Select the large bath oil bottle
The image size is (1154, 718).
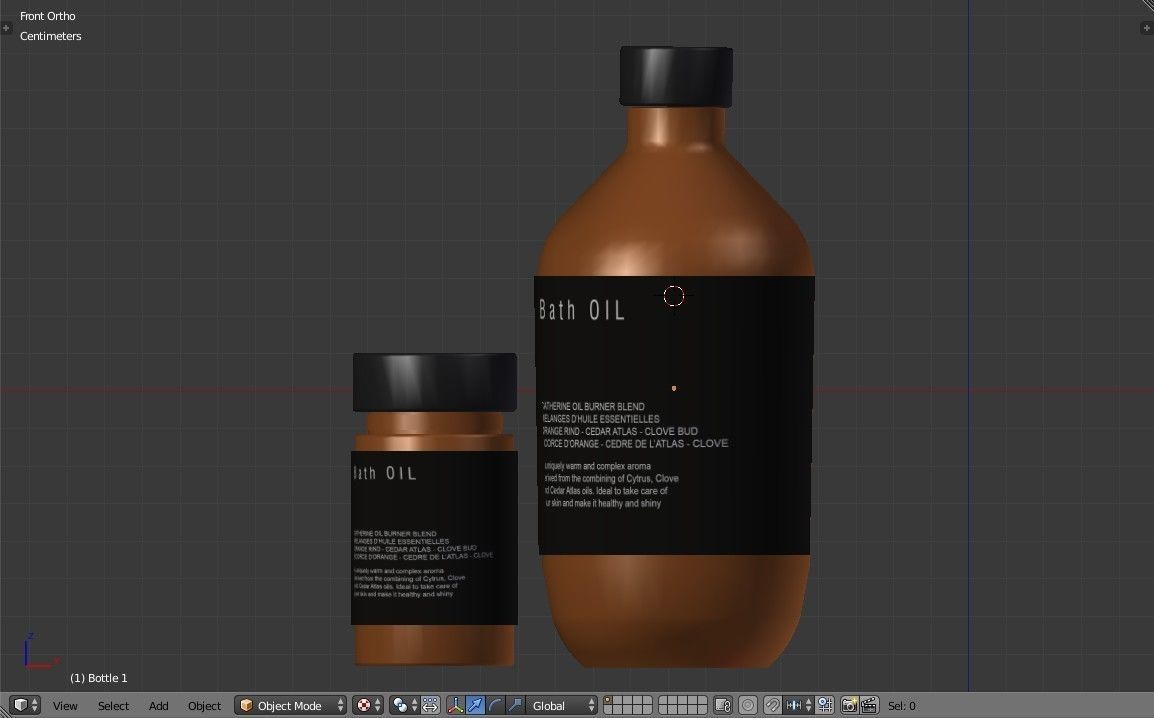[x=674, y=357]
